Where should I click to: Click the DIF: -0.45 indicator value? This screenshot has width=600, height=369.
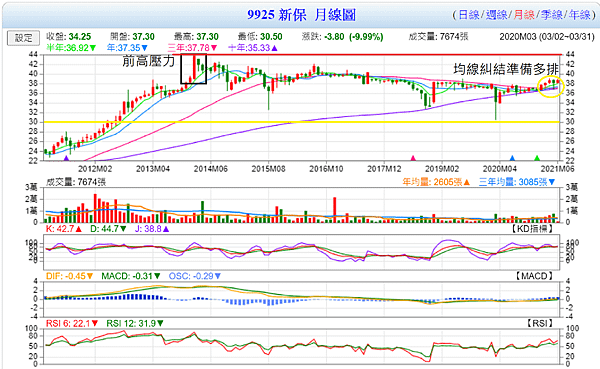pos(69,276)
